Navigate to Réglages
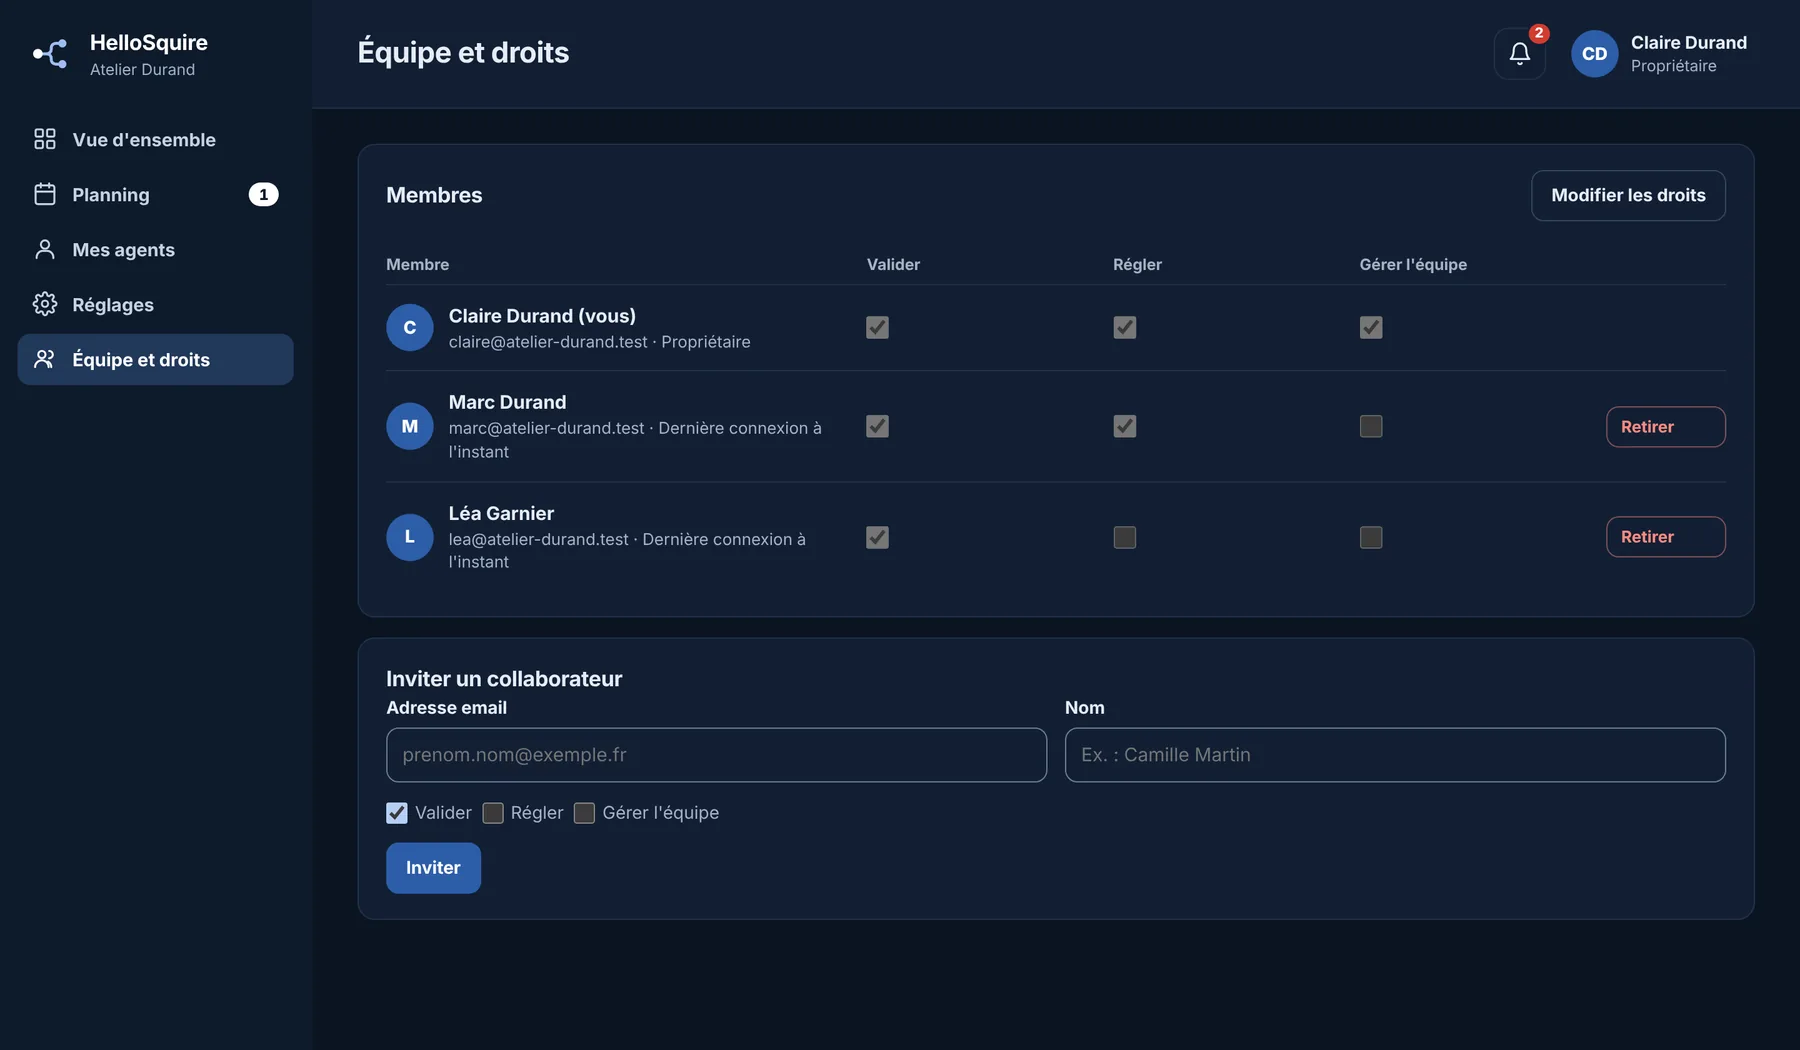The width and height of the screenshot is (1800, 1050). [155, 304]
